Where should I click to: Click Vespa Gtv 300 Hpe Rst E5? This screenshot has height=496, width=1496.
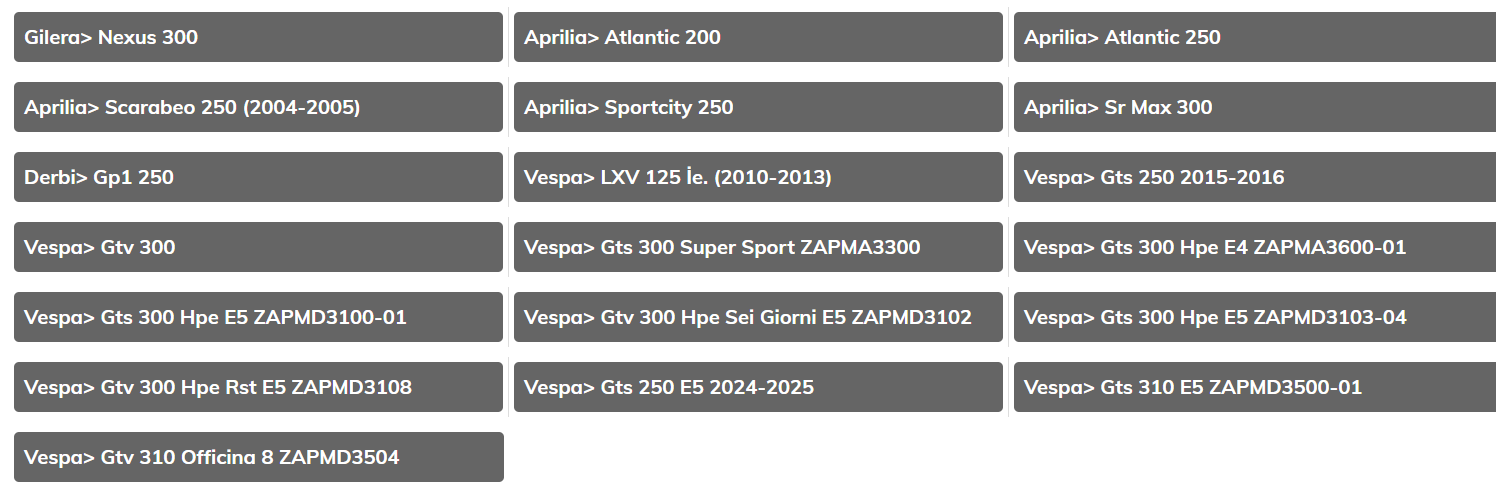[258, 387]
